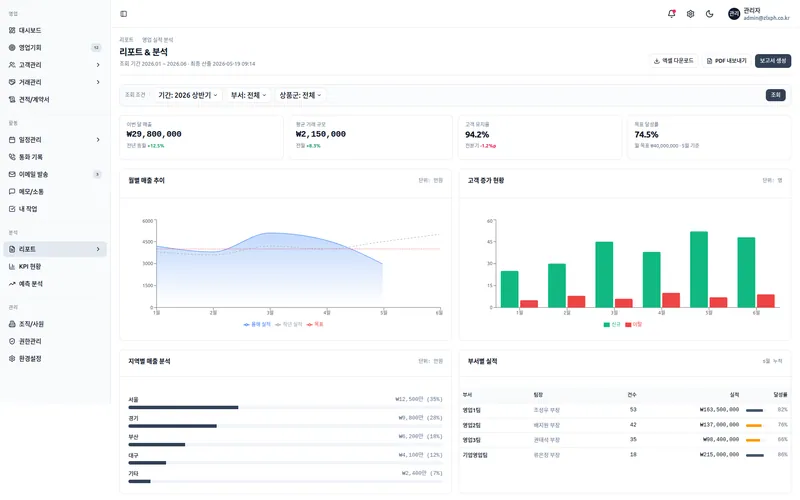Open the notifications bell

click(671, 14)
